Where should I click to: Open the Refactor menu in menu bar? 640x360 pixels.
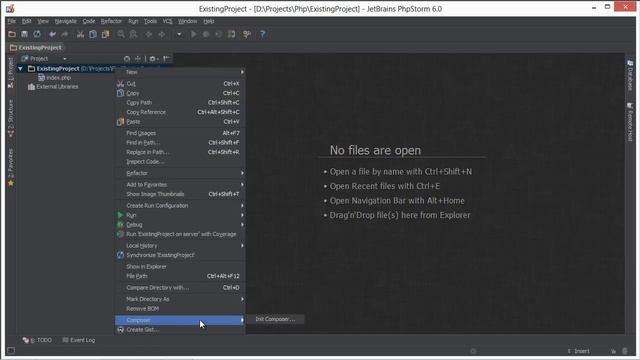(x=111, y=21)
